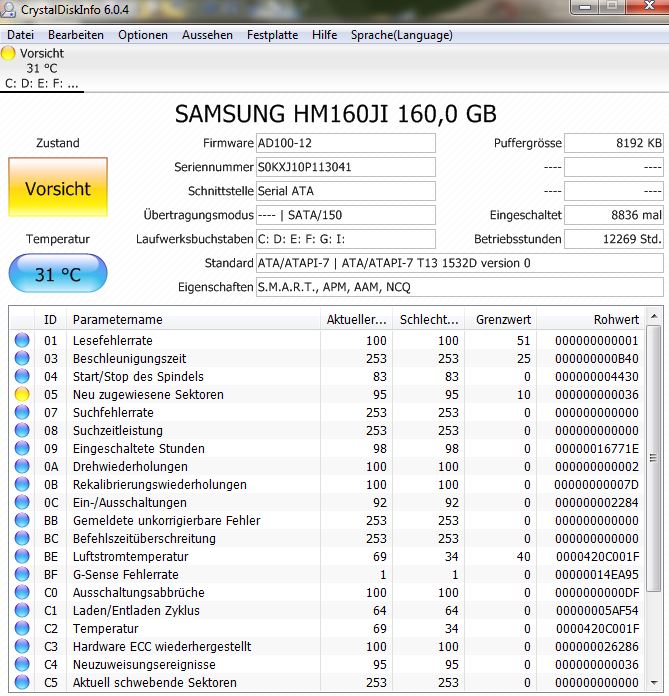Click the Standard field ATA/ATAPI-7
Image resolution: width=669 pixels, height=696 pixels.
[x=460, y=263]
